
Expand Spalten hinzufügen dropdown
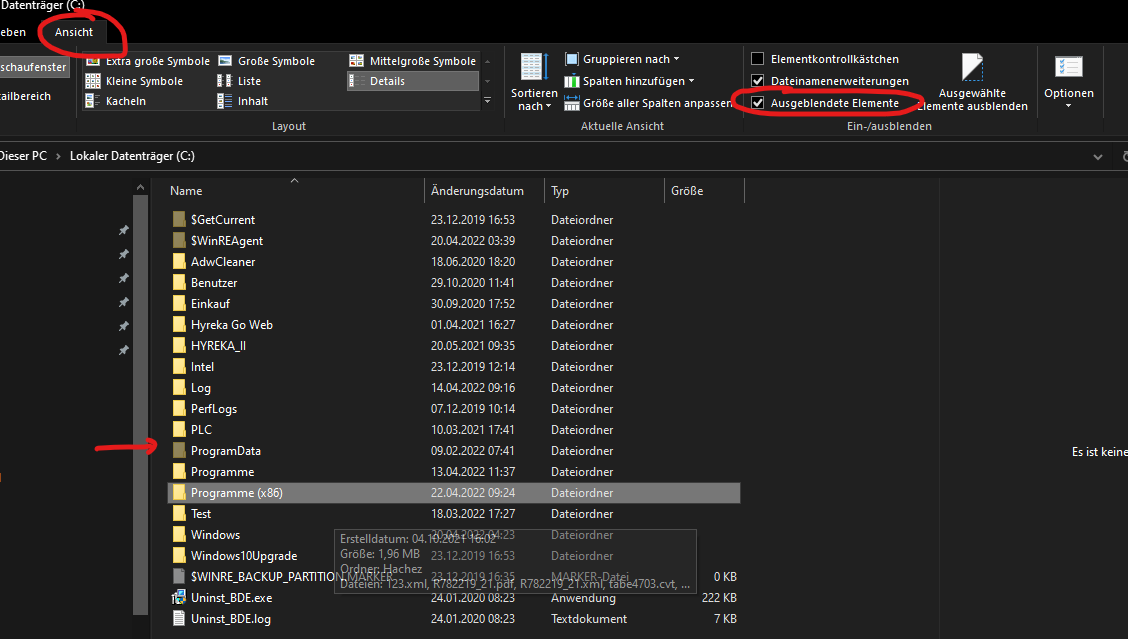629,81
